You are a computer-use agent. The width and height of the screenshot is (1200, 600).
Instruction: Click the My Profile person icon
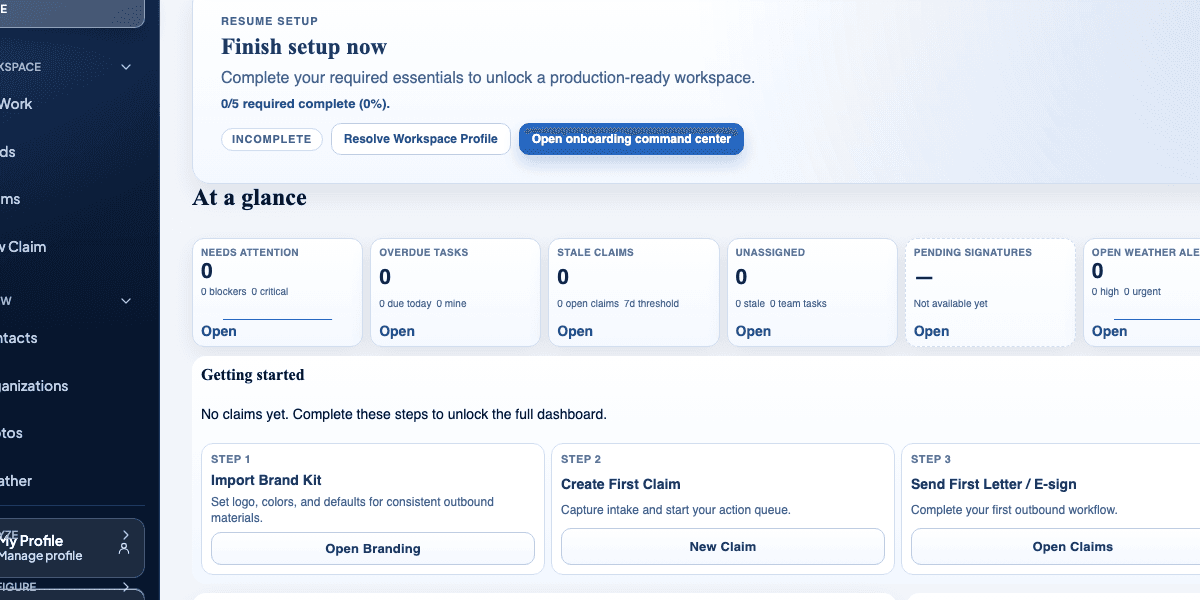(x=124, y=549)
